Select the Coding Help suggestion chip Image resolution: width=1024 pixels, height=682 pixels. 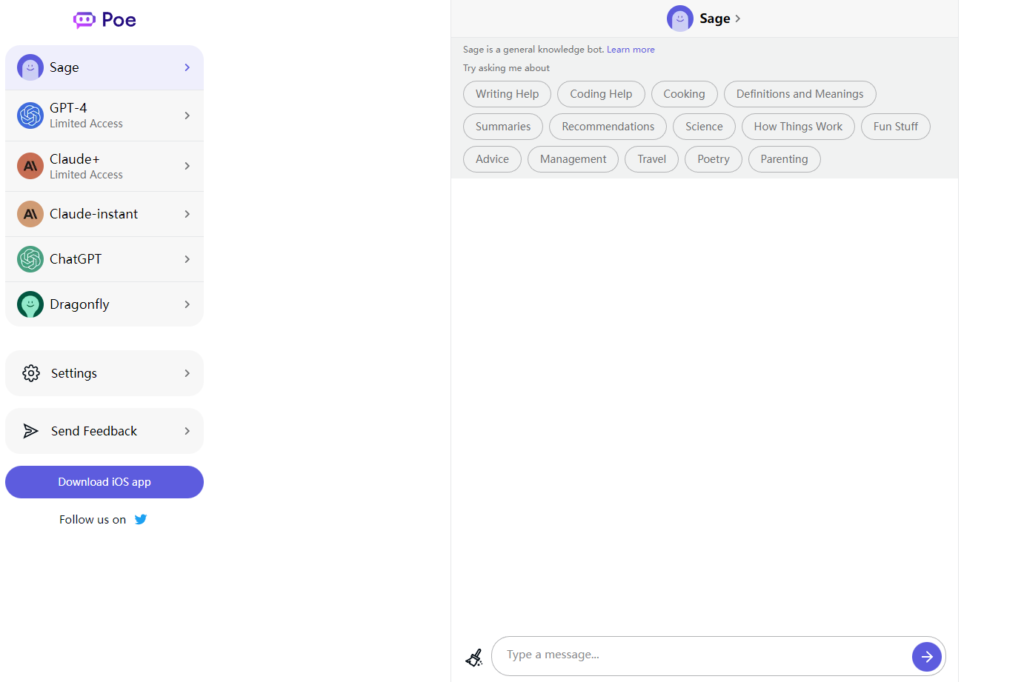600,94
